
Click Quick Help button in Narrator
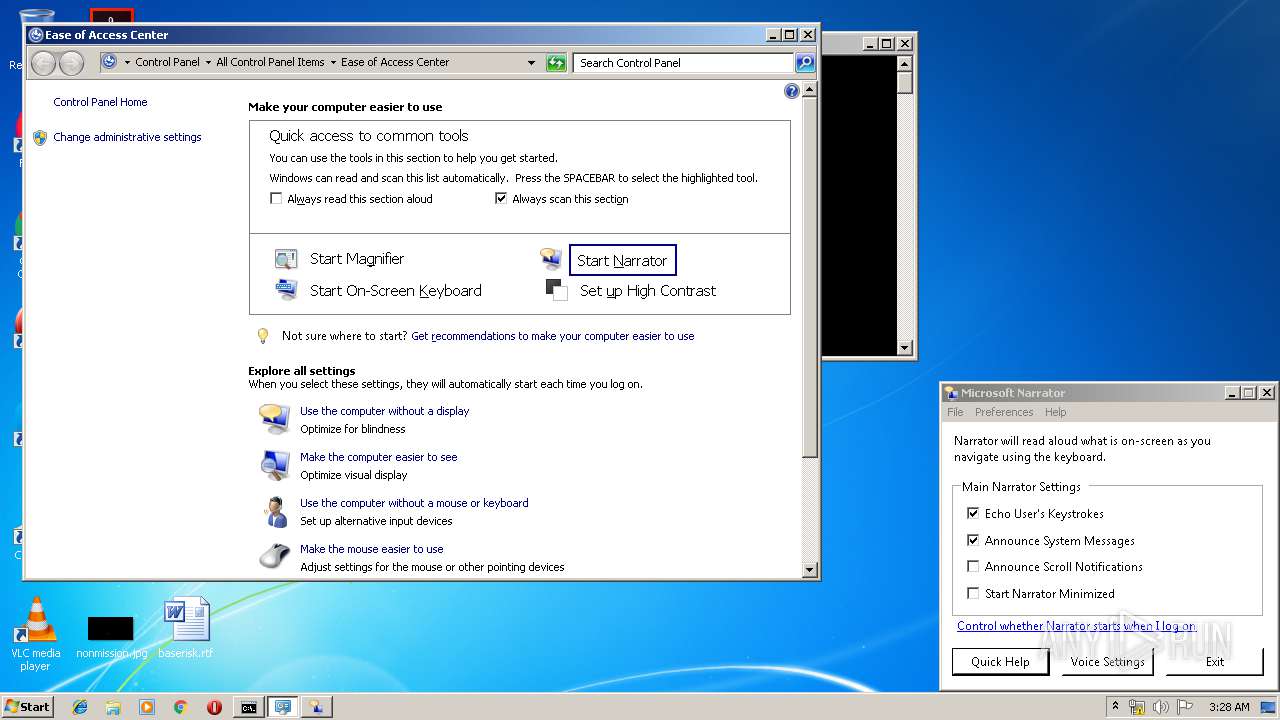[x=1000, y=661]
